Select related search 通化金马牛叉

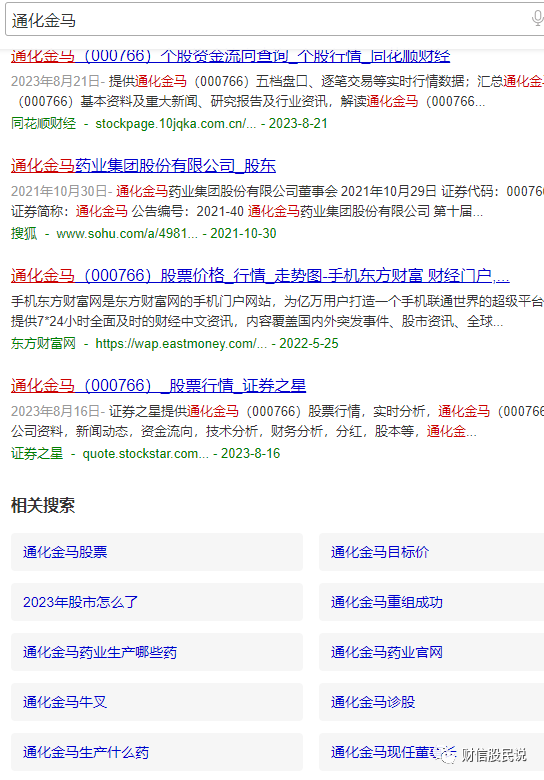(157, 702)
